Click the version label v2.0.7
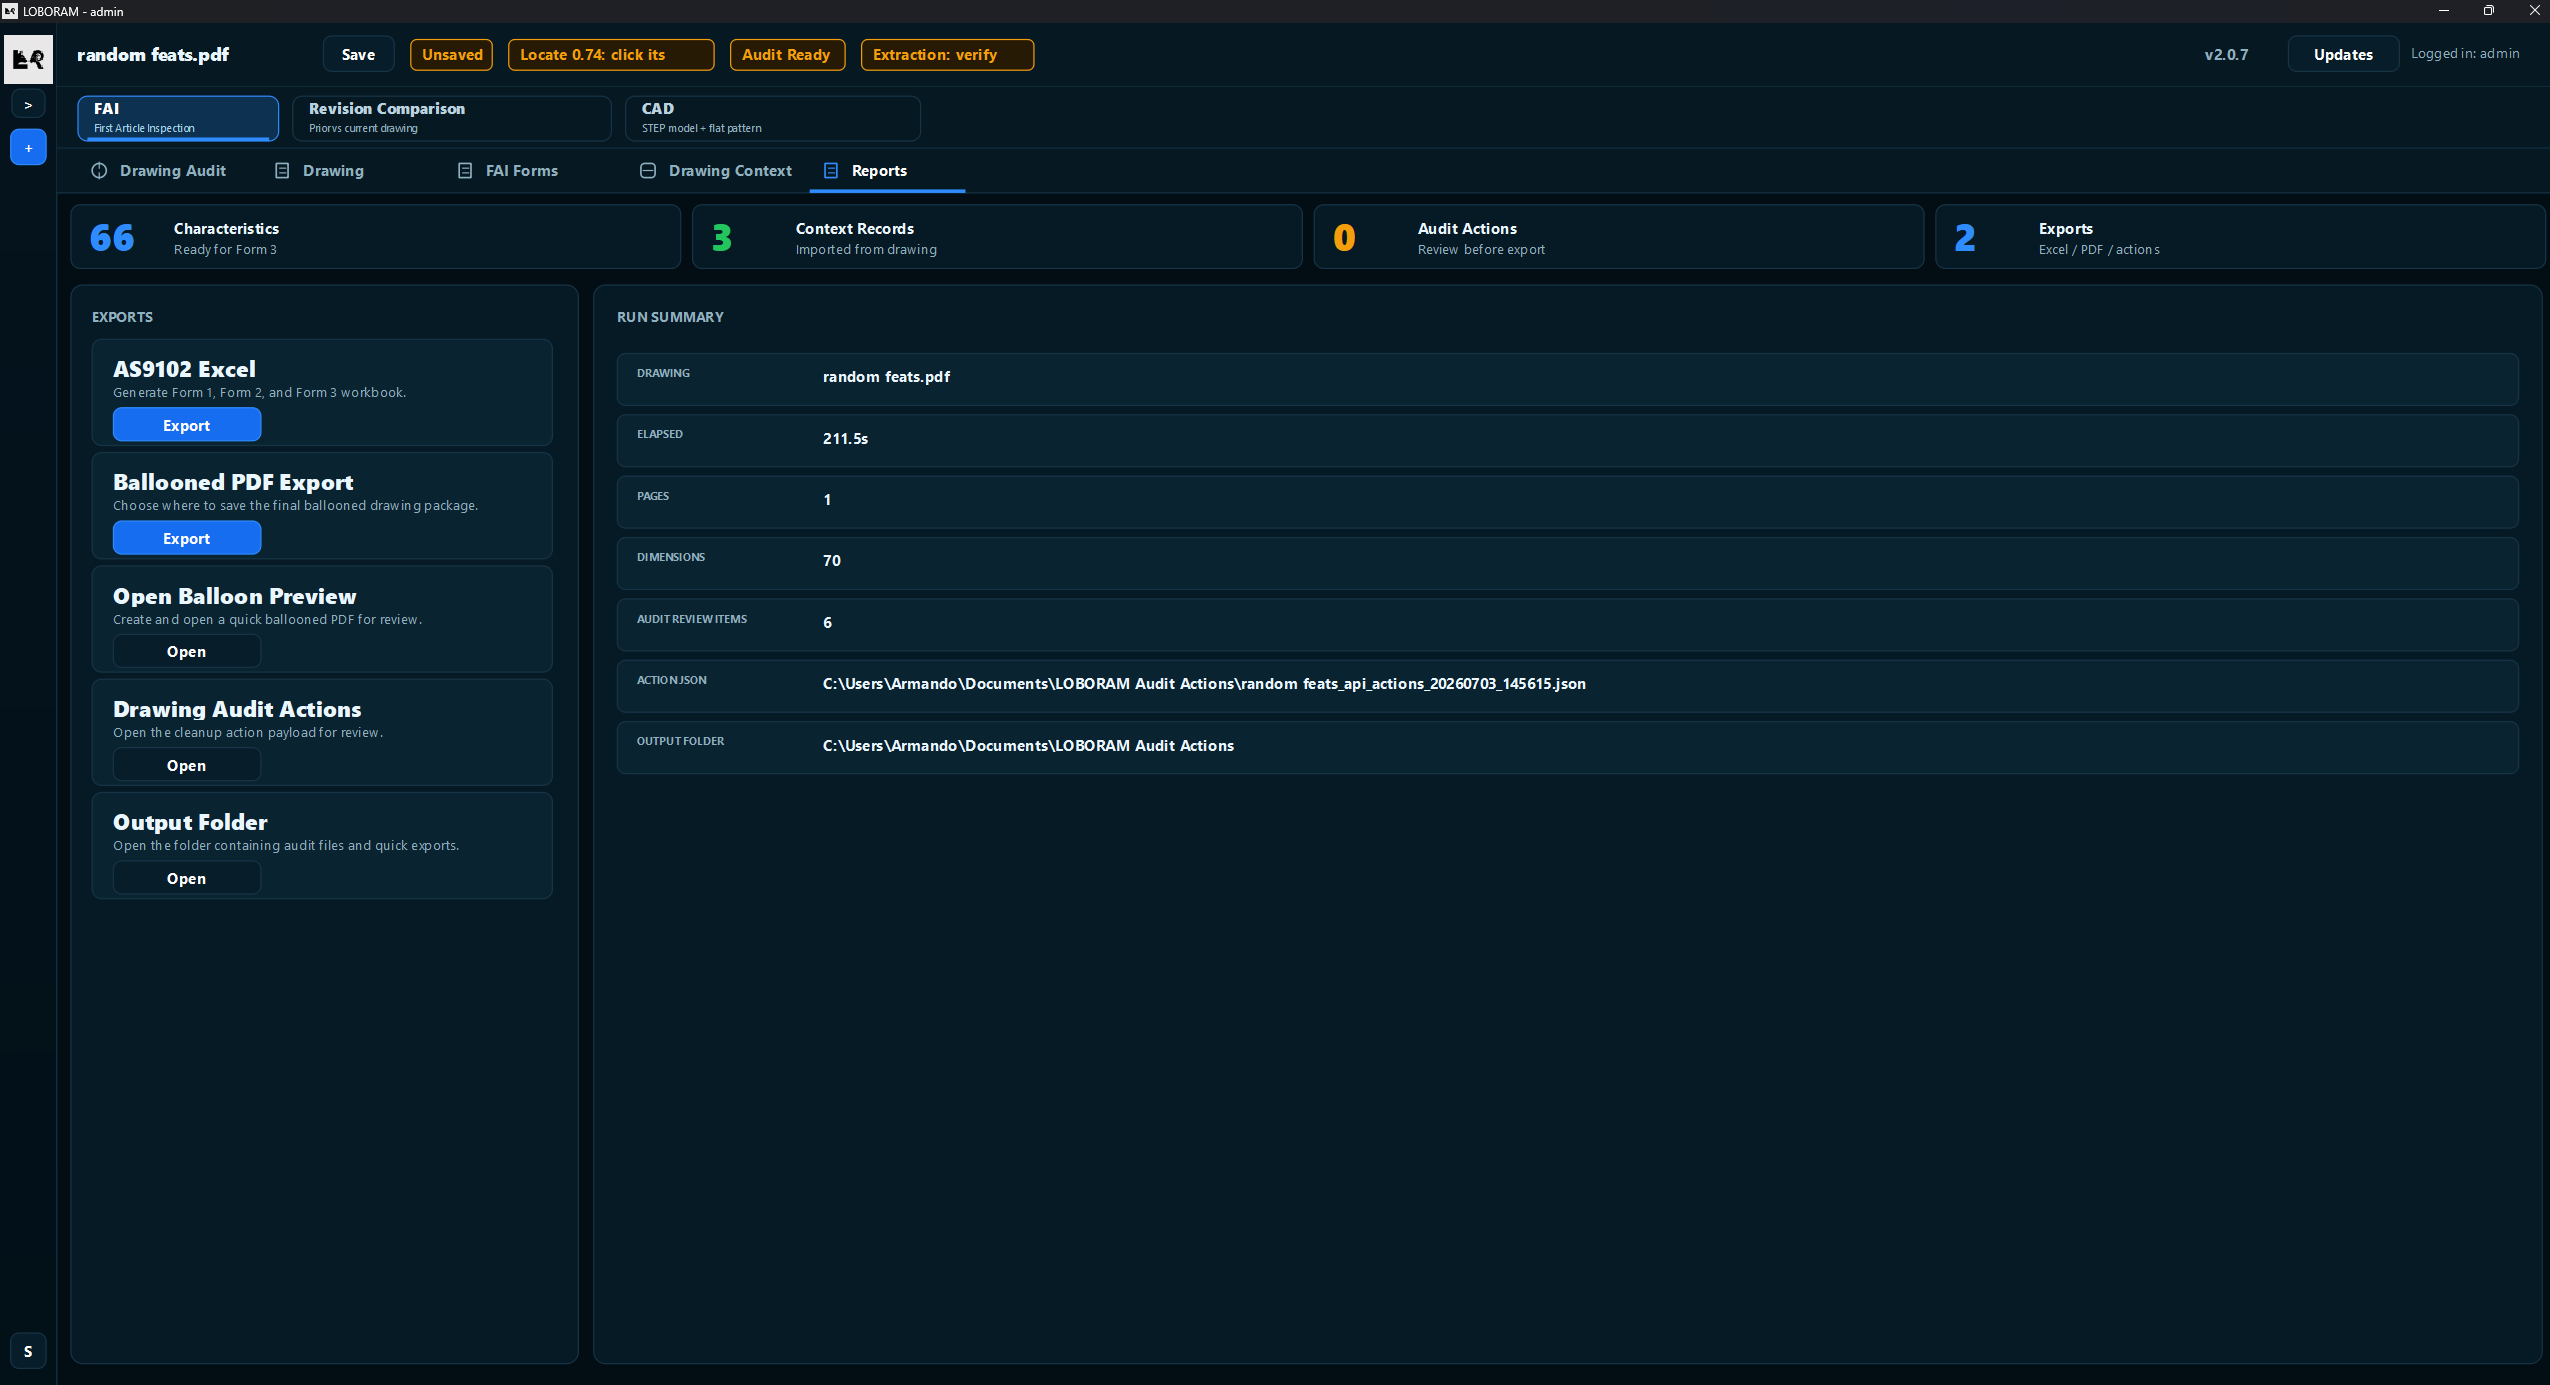2550x1385 pixels. click(x=2226, y=55)
